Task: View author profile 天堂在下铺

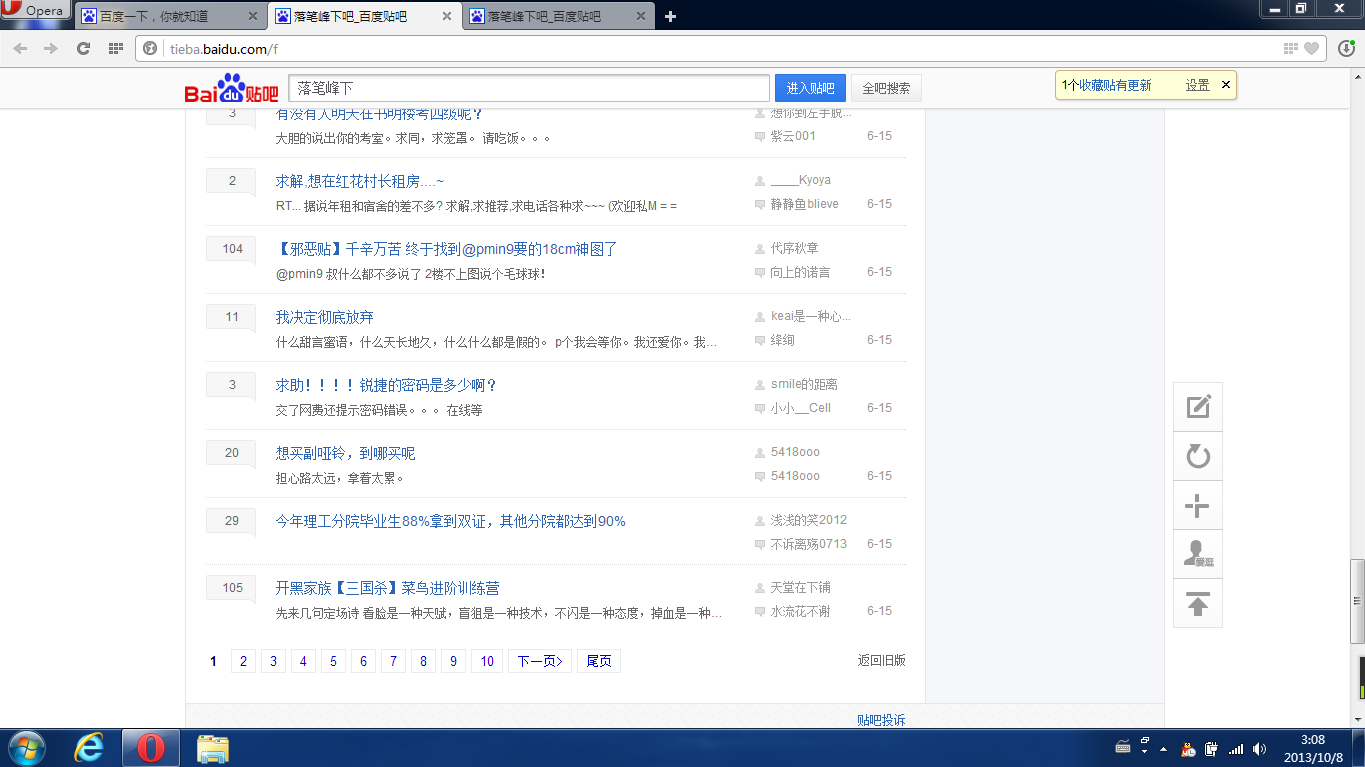Action: coord(800,587)
